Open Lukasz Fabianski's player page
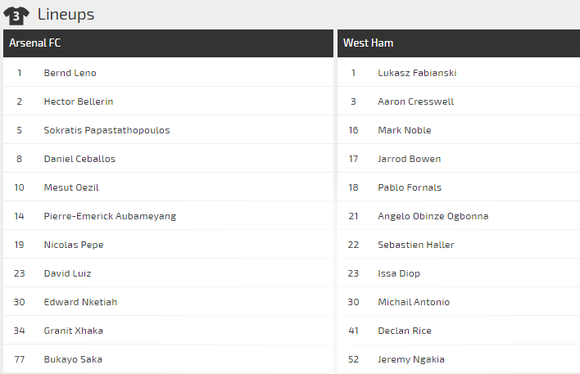The height and width of the screenshot is (374, 580). tap(417, 73)
